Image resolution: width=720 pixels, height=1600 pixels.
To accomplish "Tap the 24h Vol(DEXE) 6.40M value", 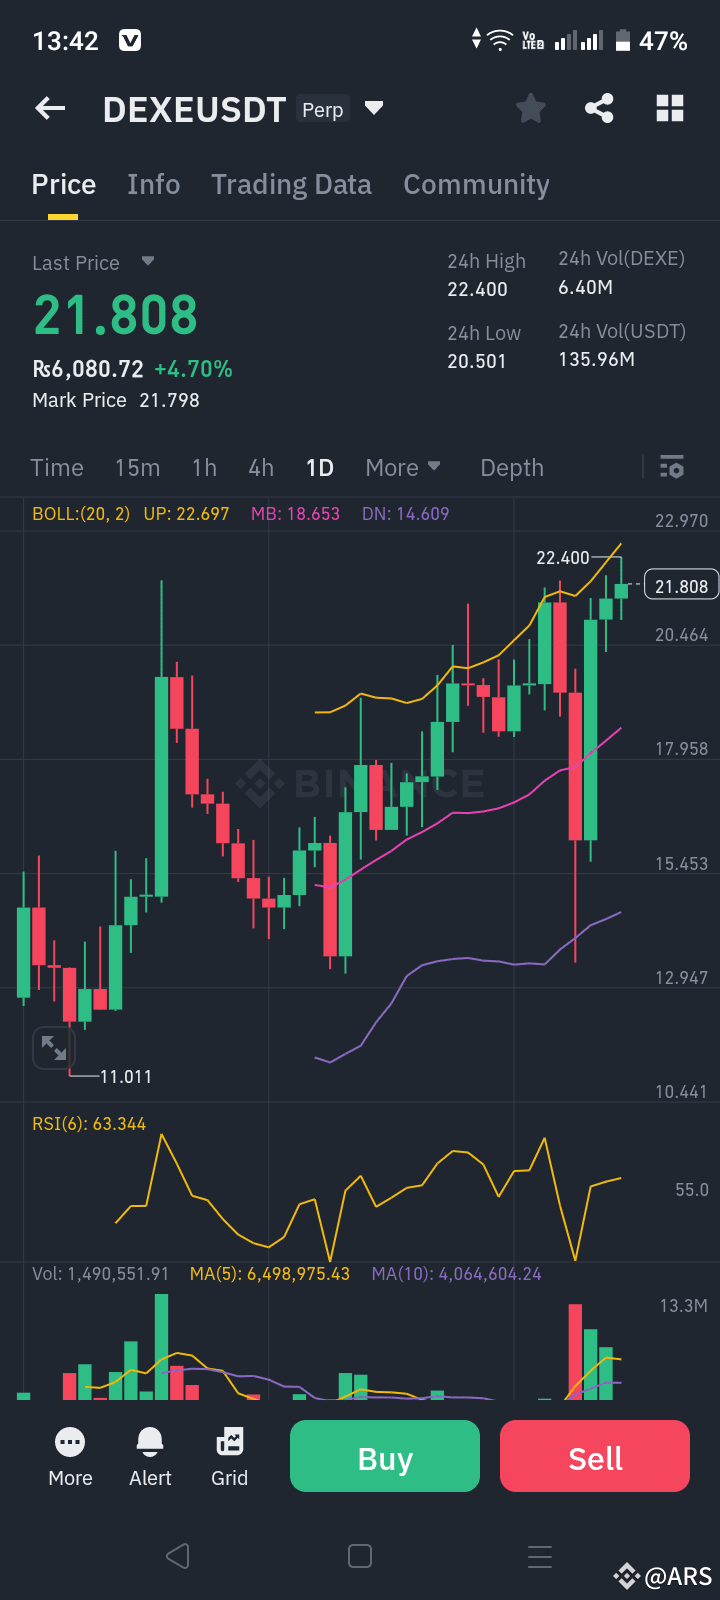I will 585,287.
